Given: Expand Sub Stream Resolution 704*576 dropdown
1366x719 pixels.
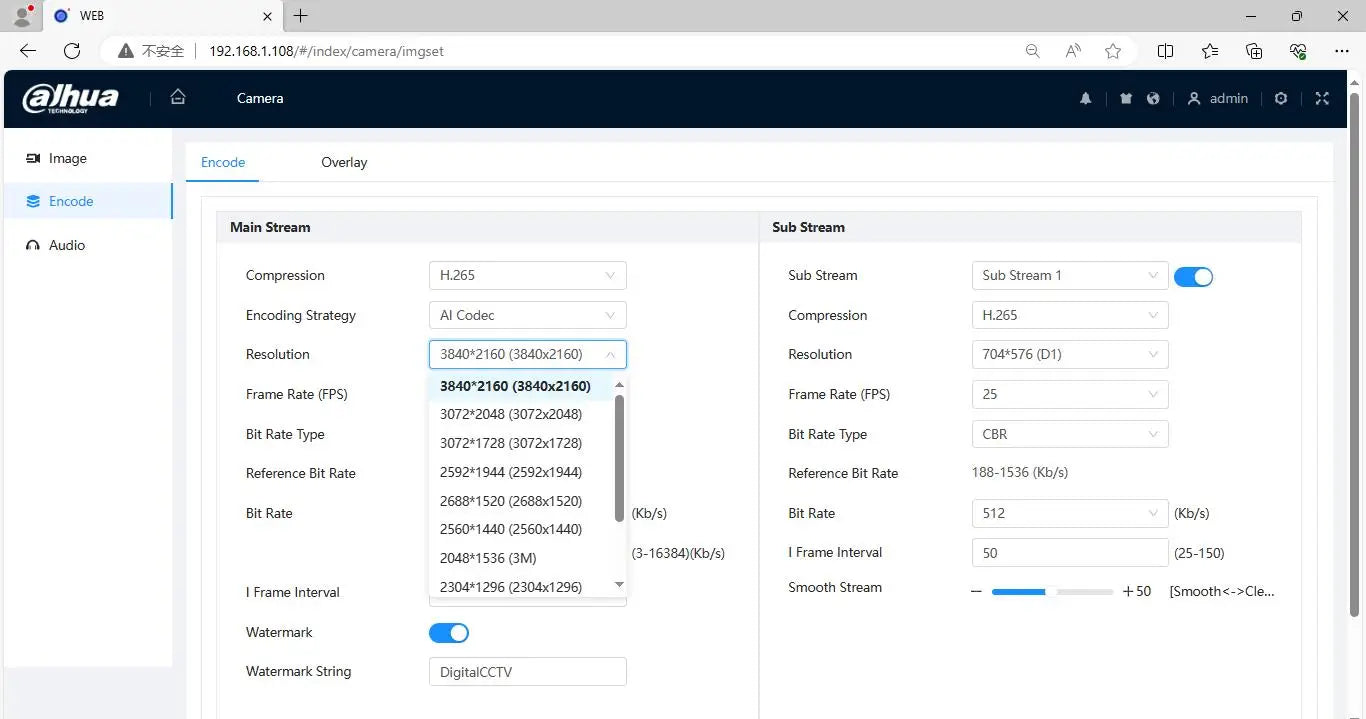Looking at the screenshot, I should (x=1069, y=354).
